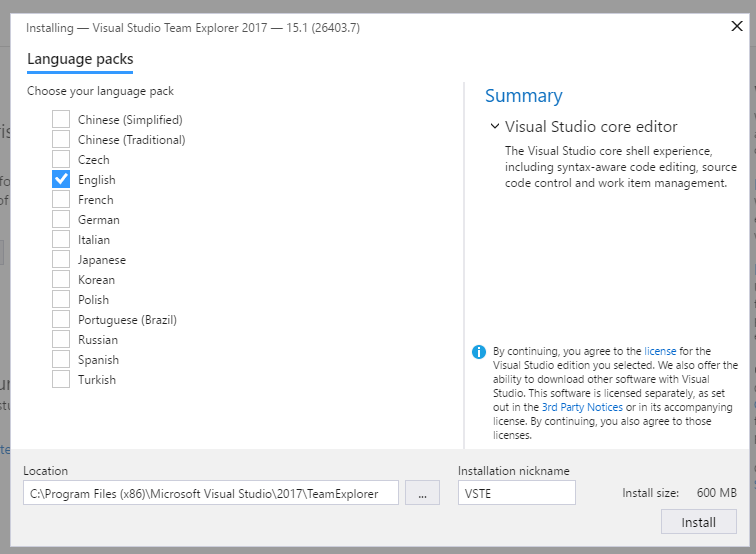Viewport: 756px width, 554px height.
Task: Click the 600 MB install size value
Action: (716, 493)
